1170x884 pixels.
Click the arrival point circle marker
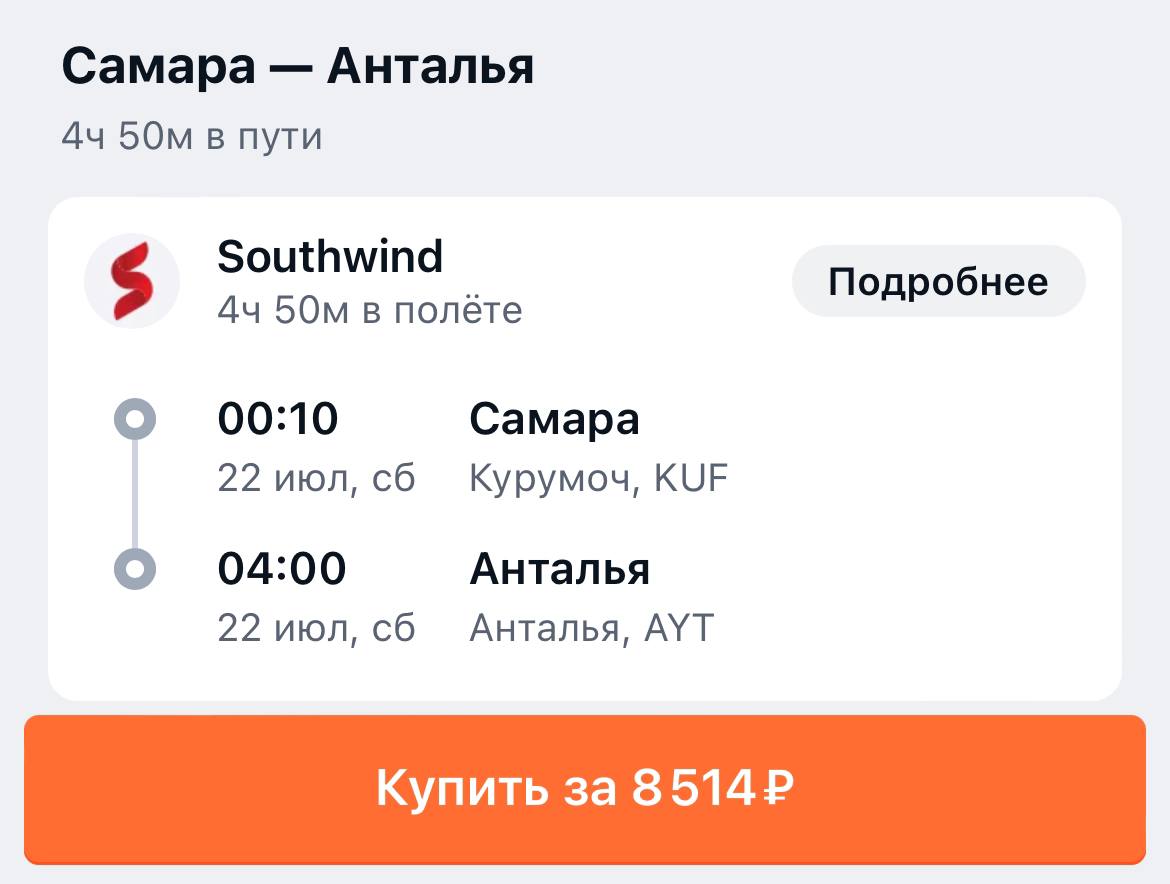tap(136, 569)
